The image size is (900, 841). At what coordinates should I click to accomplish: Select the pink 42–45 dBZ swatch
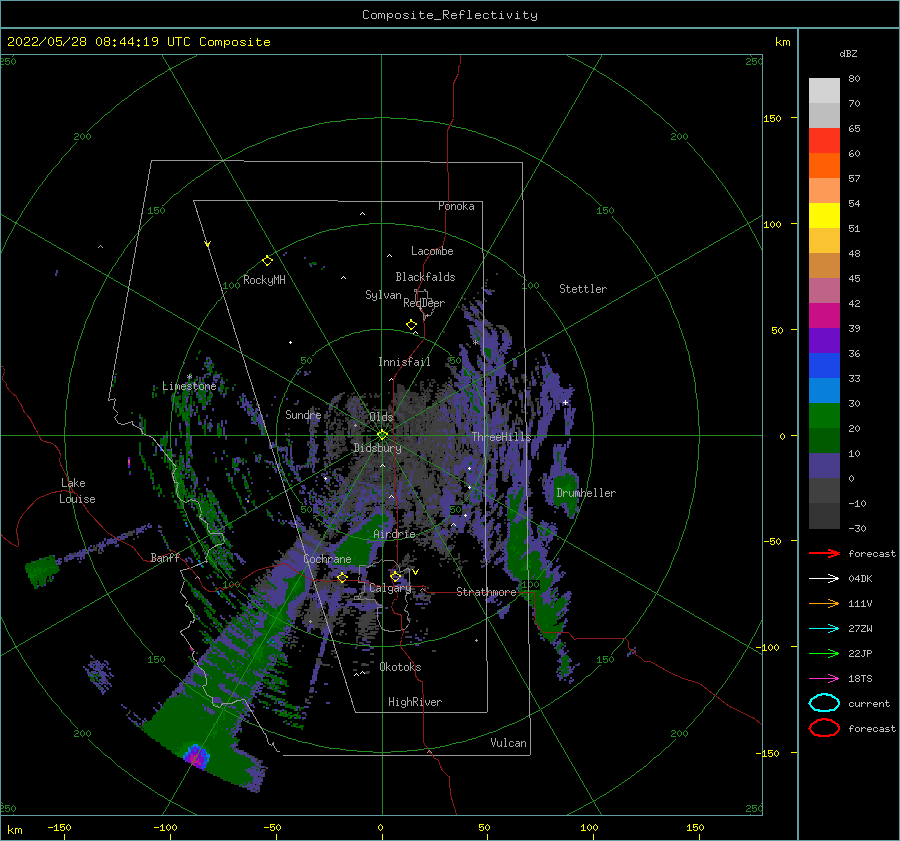(824, 291)
